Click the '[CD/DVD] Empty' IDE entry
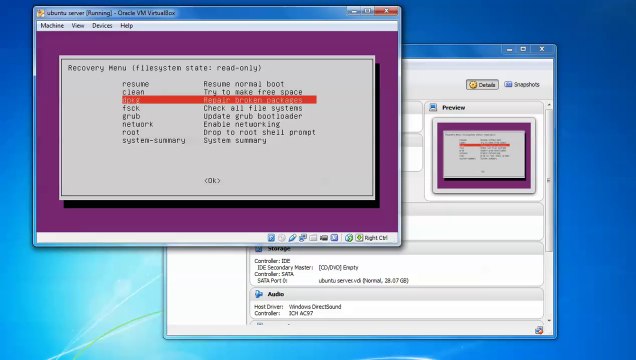Screen dimensions: 636x360 point(338,268)
